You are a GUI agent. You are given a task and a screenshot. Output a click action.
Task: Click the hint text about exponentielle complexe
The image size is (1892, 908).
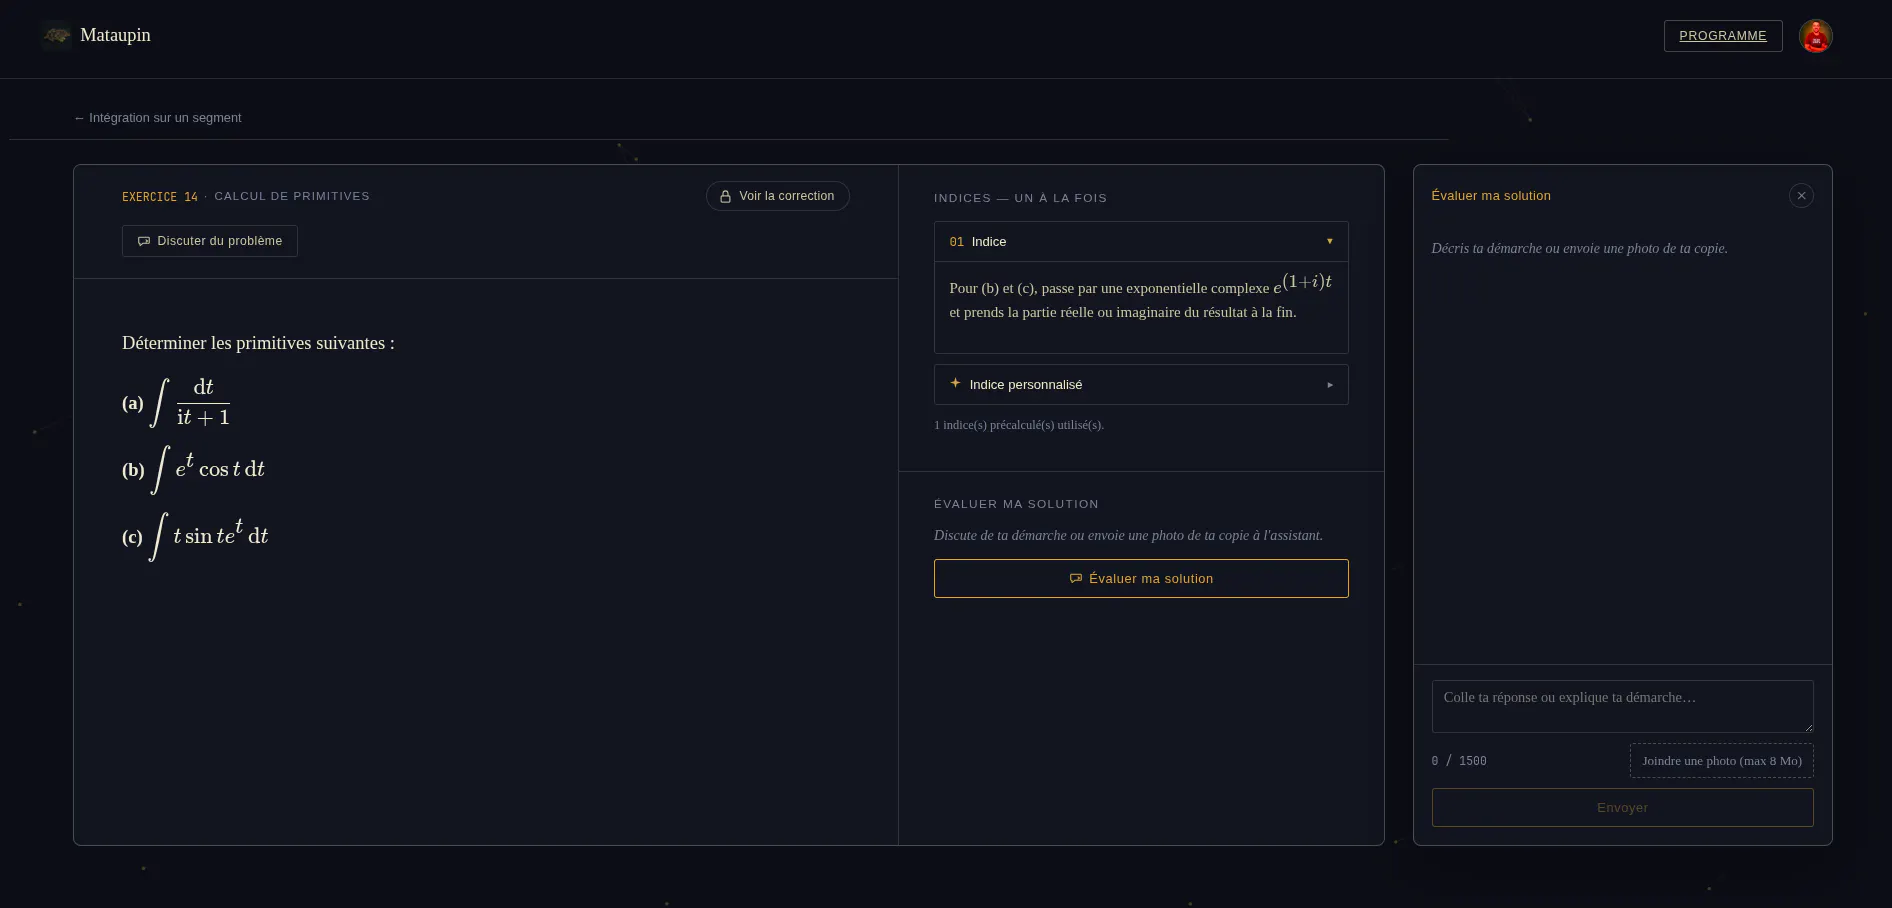point(1140,297)
